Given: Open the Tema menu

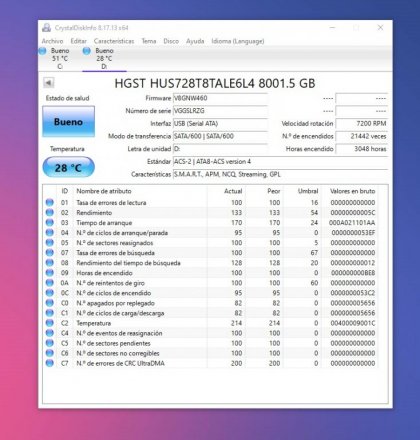Looking at the screenshot, I should point(149,41).
